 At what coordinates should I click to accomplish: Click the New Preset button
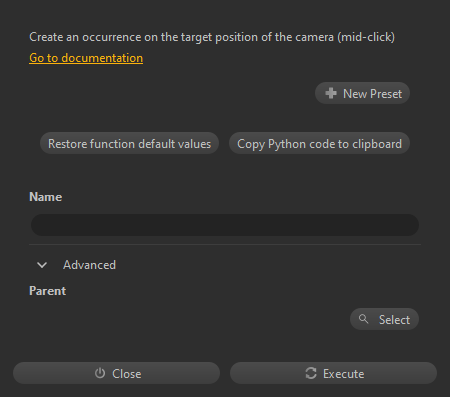(x=362, y=93)
